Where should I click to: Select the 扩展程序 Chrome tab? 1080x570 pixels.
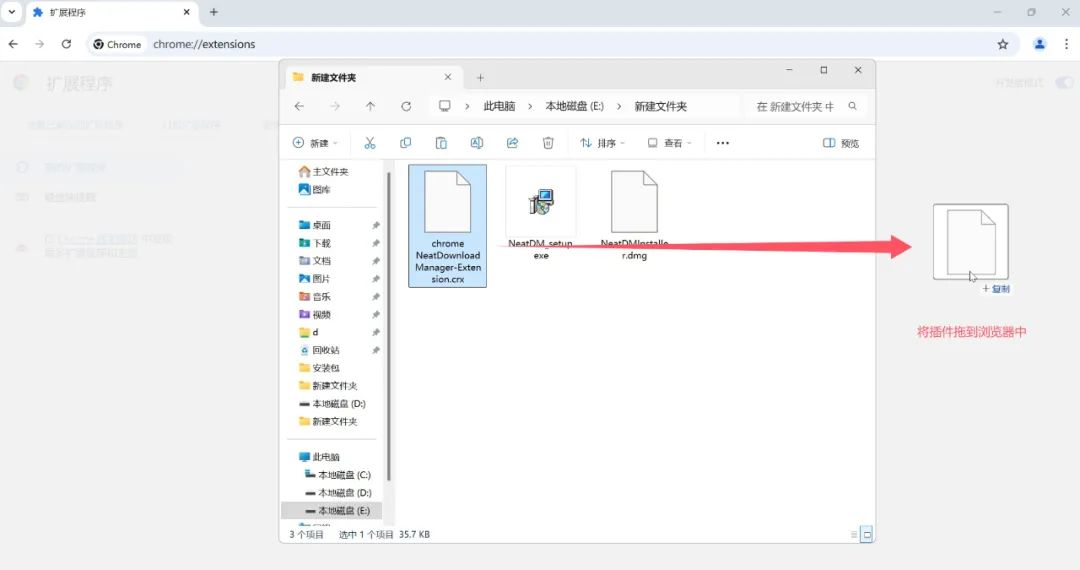click(x=112, y=12)
